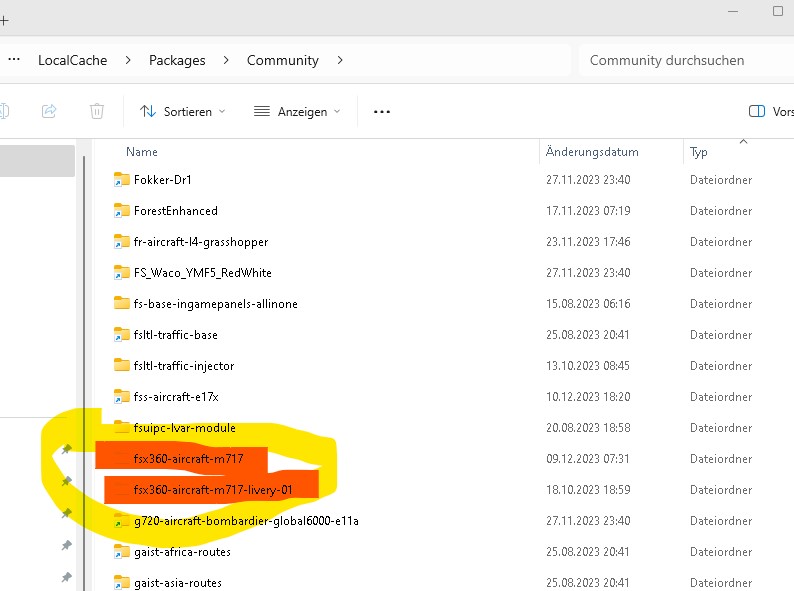Expand chevron after Packages breadcrumb
Image resolution: width=794 pixels, height=591 pixels.
(x=226, y=60)
